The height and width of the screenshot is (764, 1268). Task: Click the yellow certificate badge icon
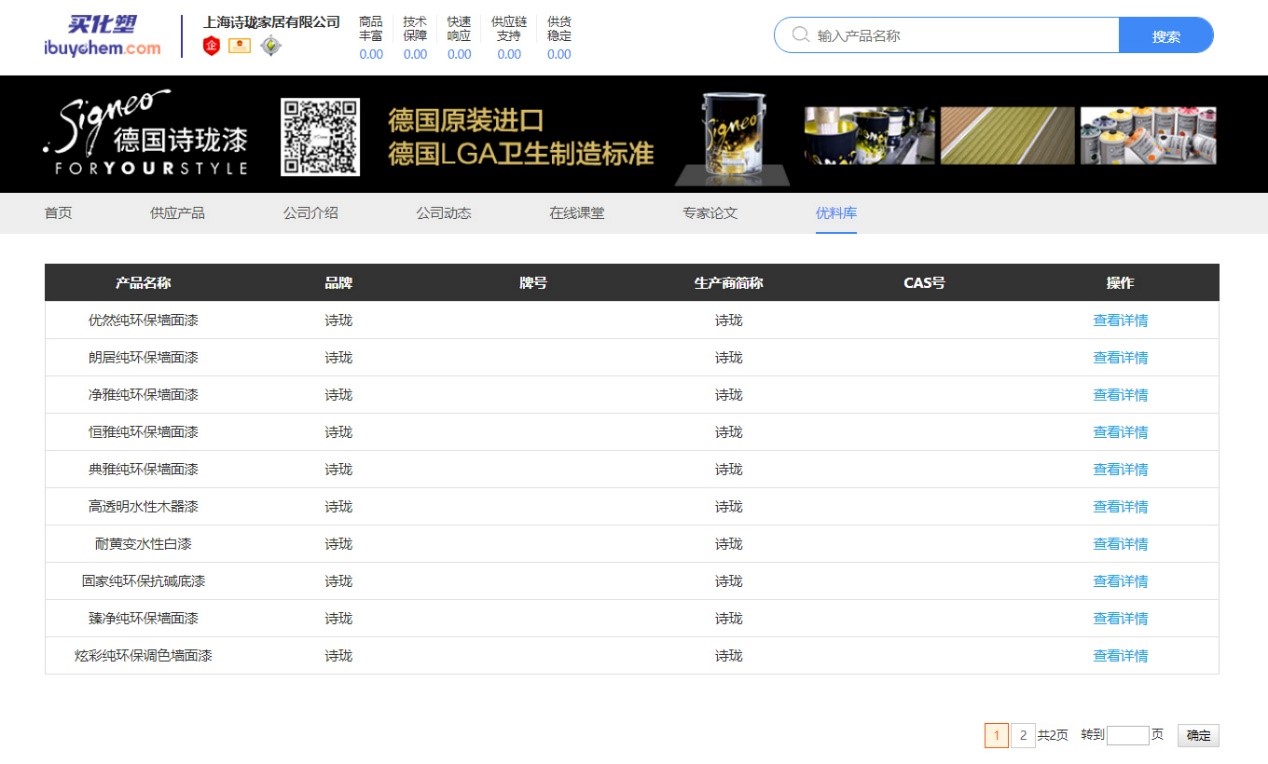point(240,46)
